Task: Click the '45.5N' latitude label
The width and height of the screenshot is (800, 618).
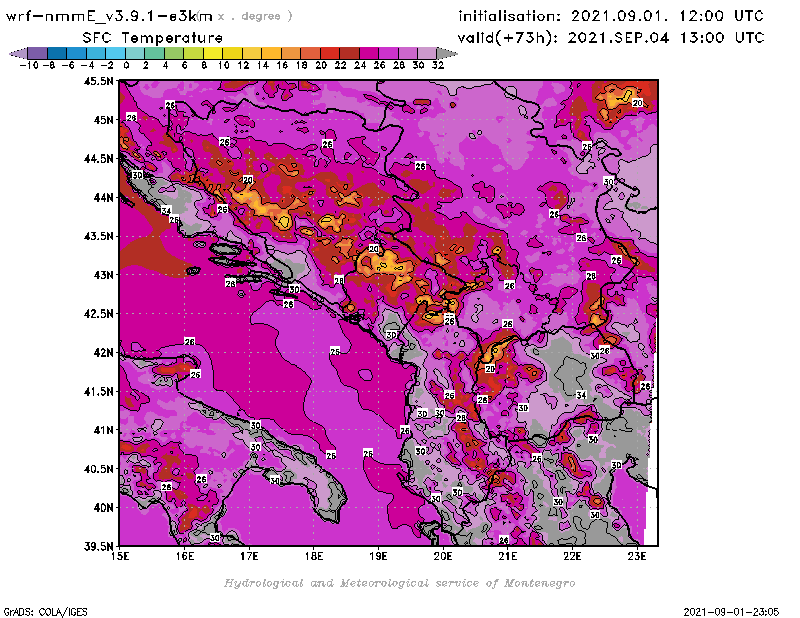Action: pyautogui.click(x=98, y=81)
